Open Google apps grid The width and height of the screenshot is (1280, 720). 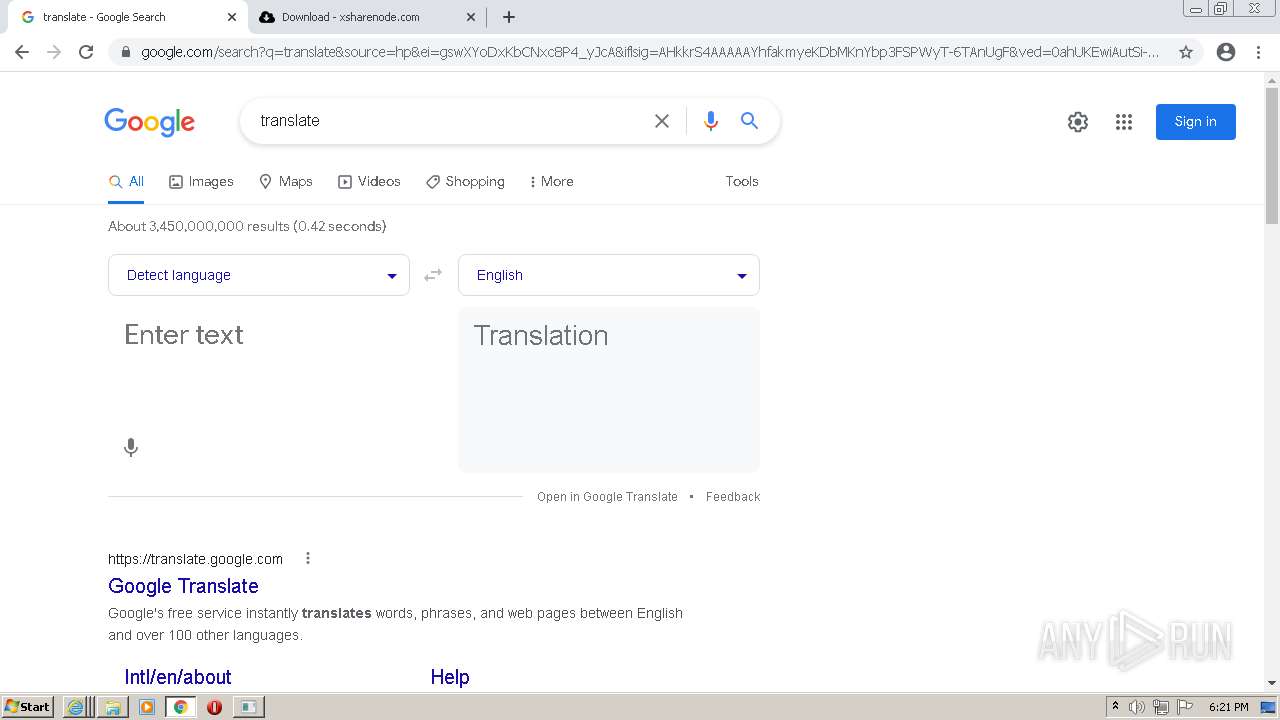click(1124, 122)
